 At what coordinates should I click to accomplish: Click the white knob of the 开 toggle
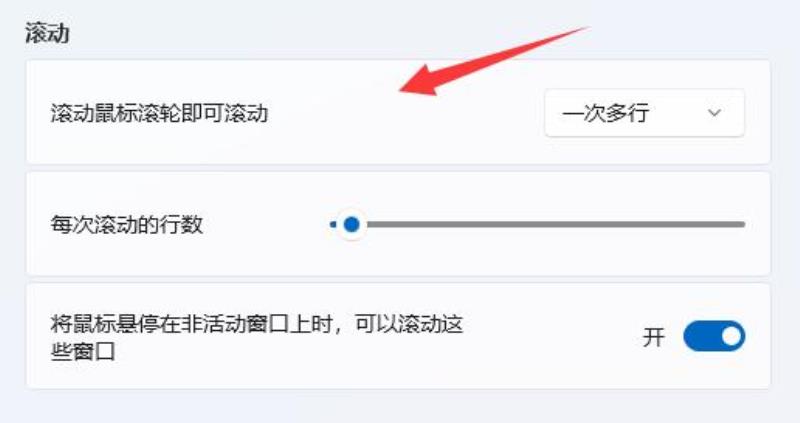click(x=731, y=336)
